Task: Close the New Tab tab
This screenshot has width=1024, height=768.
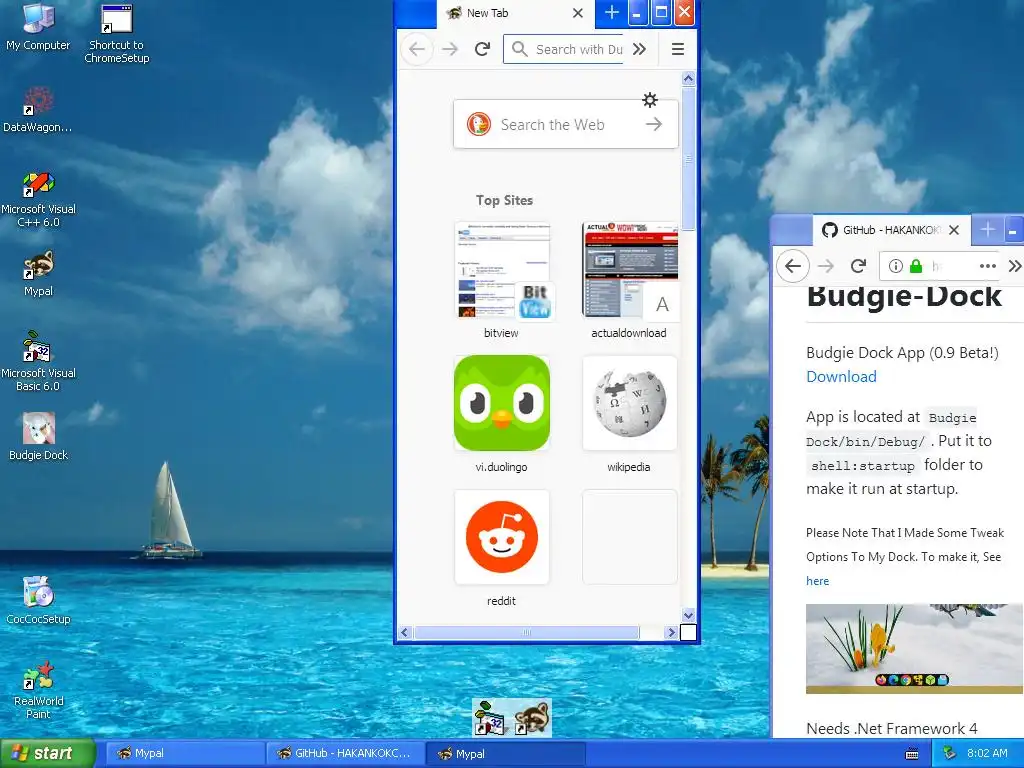Action: (x=577, y=13)
